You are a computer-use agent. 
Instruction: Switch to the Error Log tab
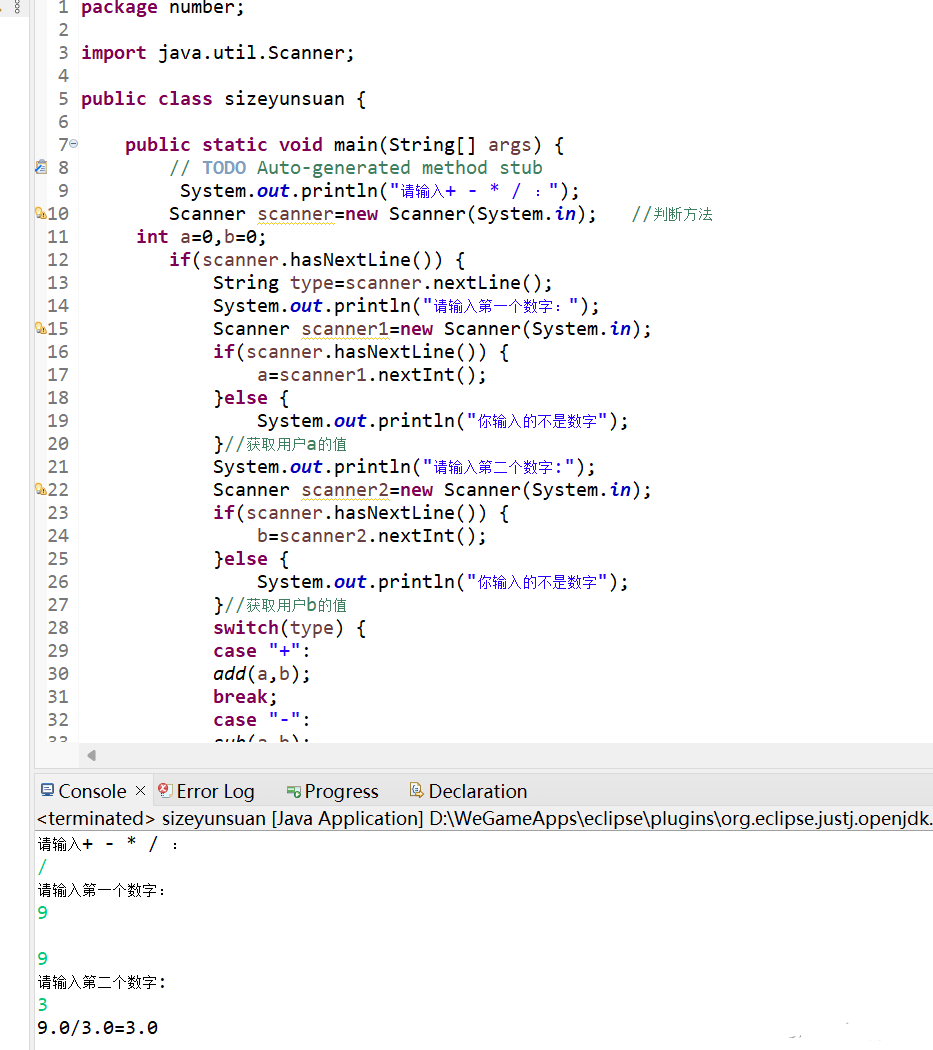[x=215, y=792]
